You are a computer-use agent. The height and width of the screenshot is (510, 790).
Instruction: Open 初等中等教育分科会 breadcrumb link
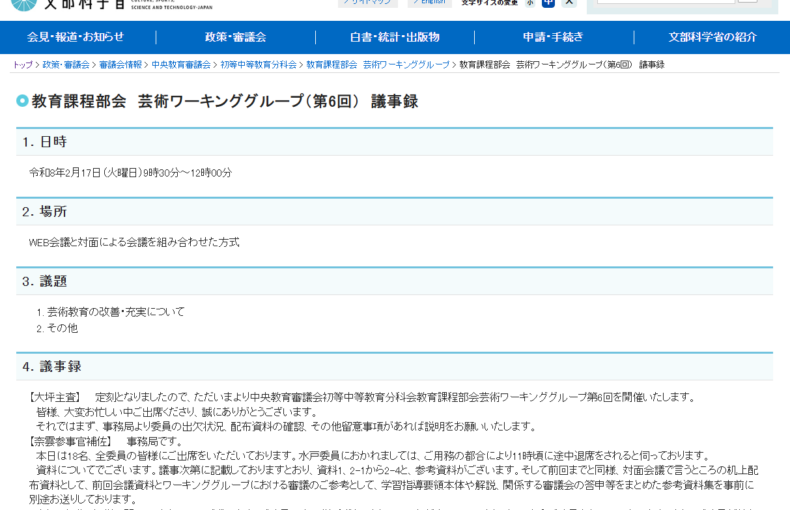pos(258,65)
